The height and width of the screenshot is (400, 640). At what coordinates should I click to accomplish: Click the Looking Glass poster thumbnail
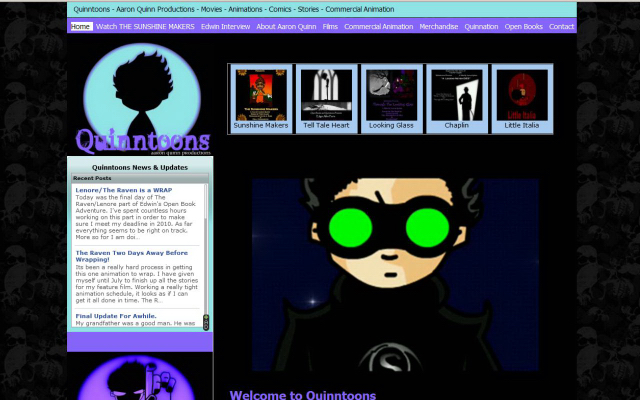click(391, 95)
